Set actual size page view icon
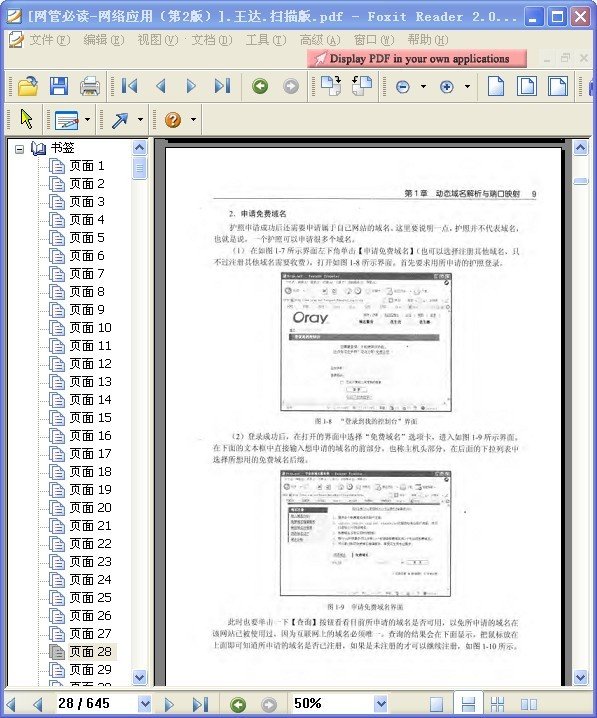This screenshot has height=718, width=597. tap(496, 86)
